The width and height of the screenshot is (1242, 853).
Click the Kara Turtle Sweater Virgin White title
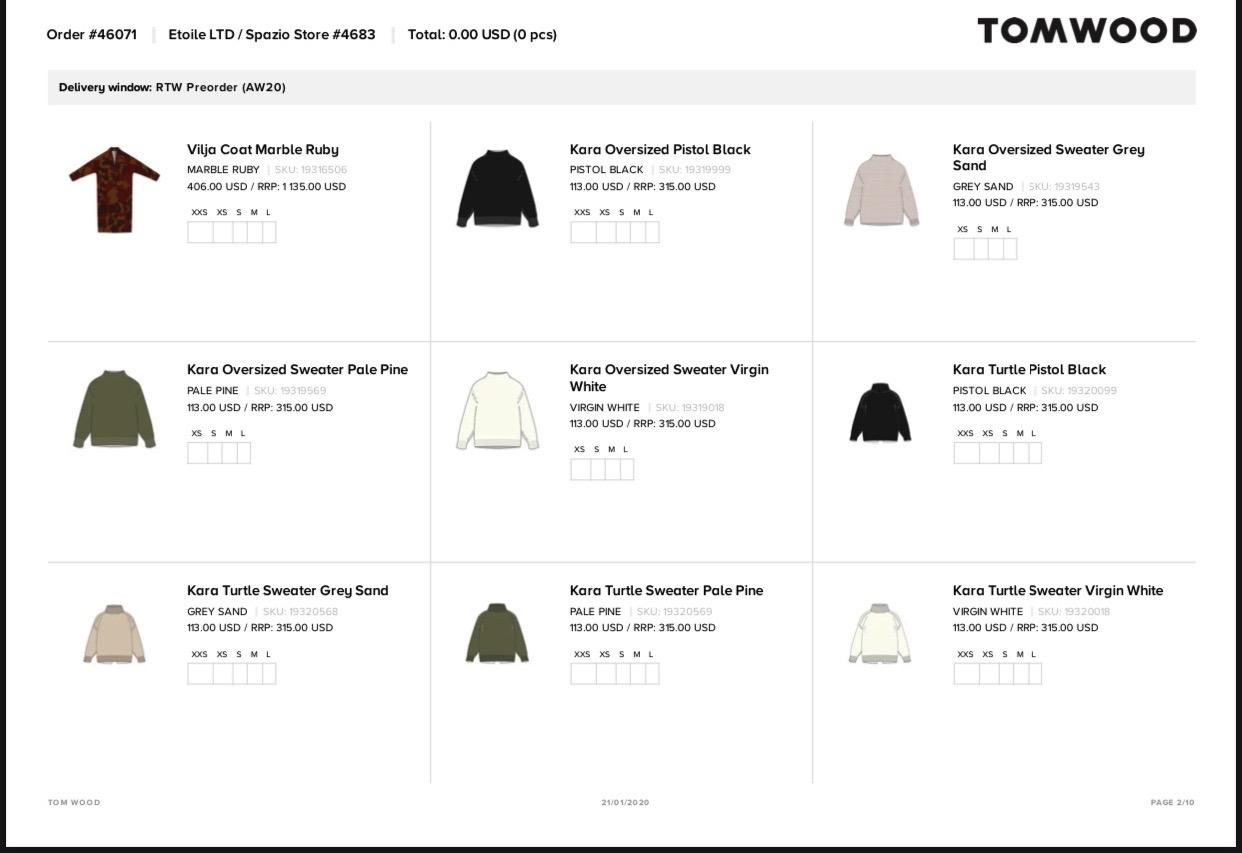[x=1057, y=591]
